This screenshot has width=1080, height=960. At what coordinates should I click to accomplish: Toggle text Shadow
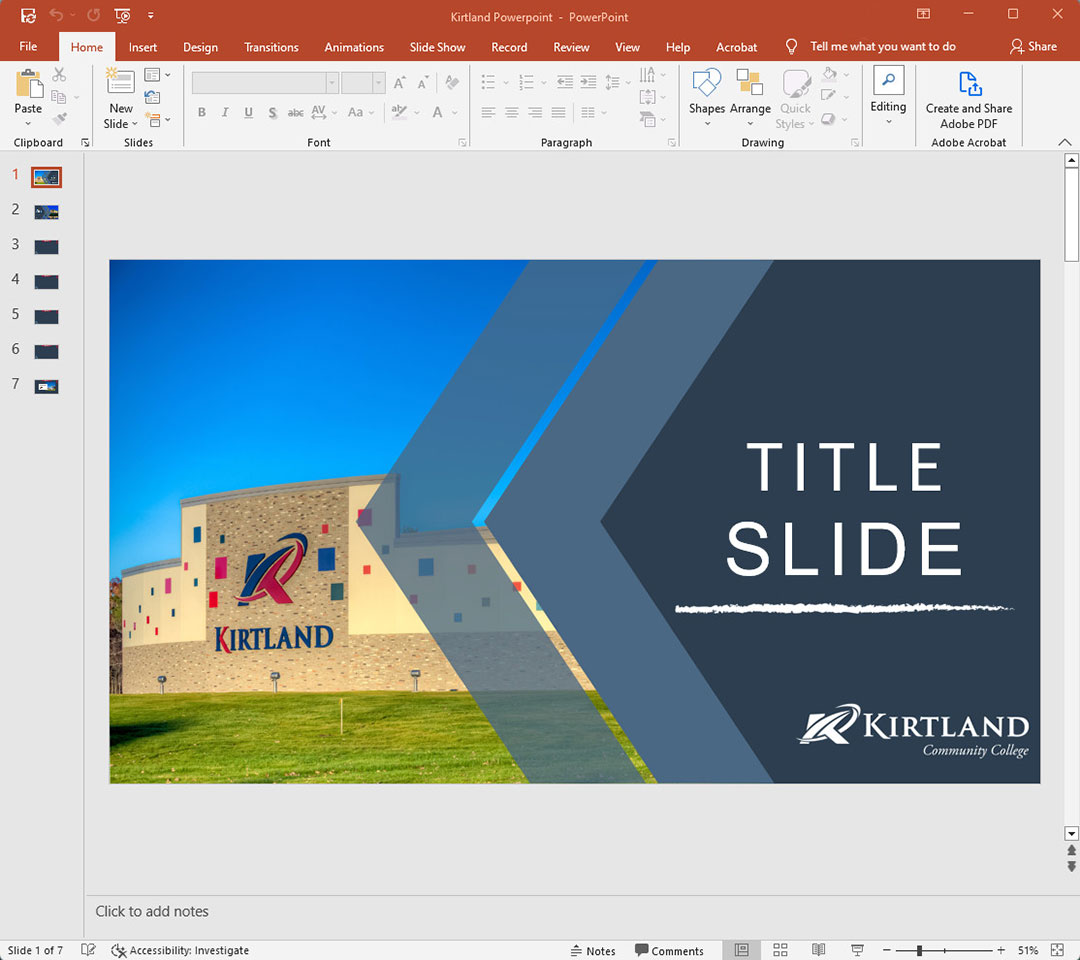[273, 112]
